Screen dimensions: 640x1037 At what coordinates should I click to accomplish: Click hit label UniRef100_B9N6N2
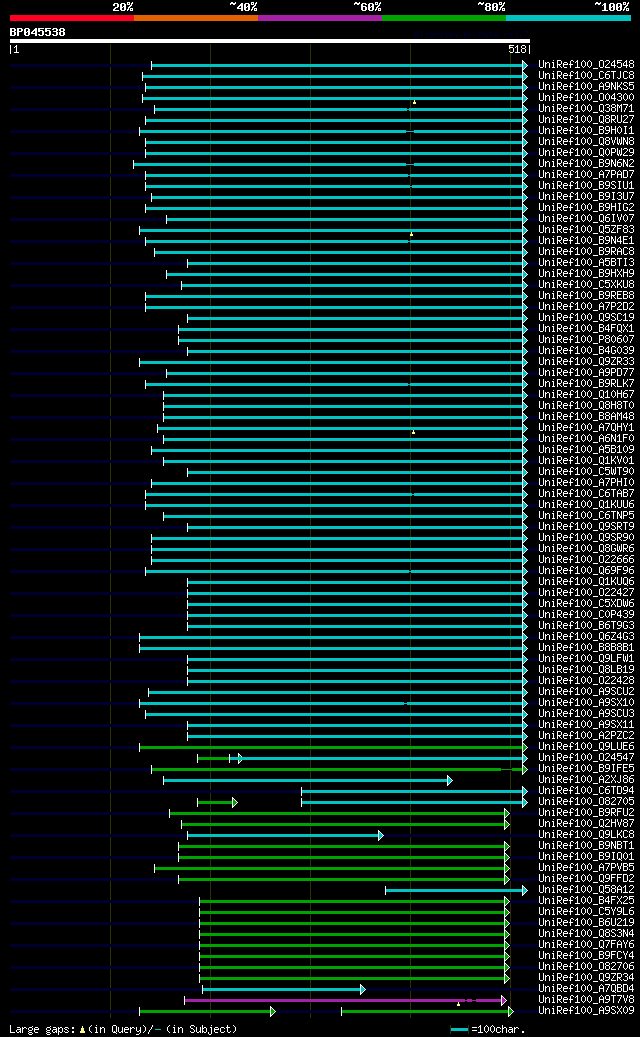tap(586, 163)
